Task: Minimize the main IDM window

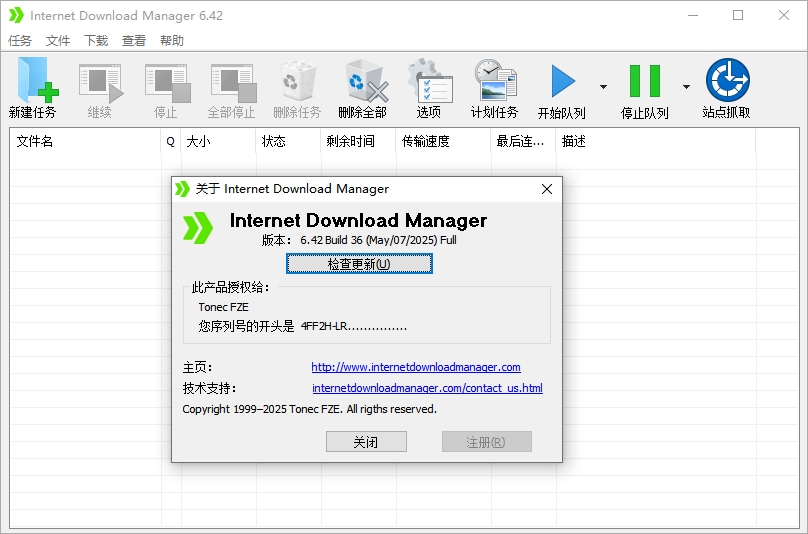Action: tap(693, 15)
